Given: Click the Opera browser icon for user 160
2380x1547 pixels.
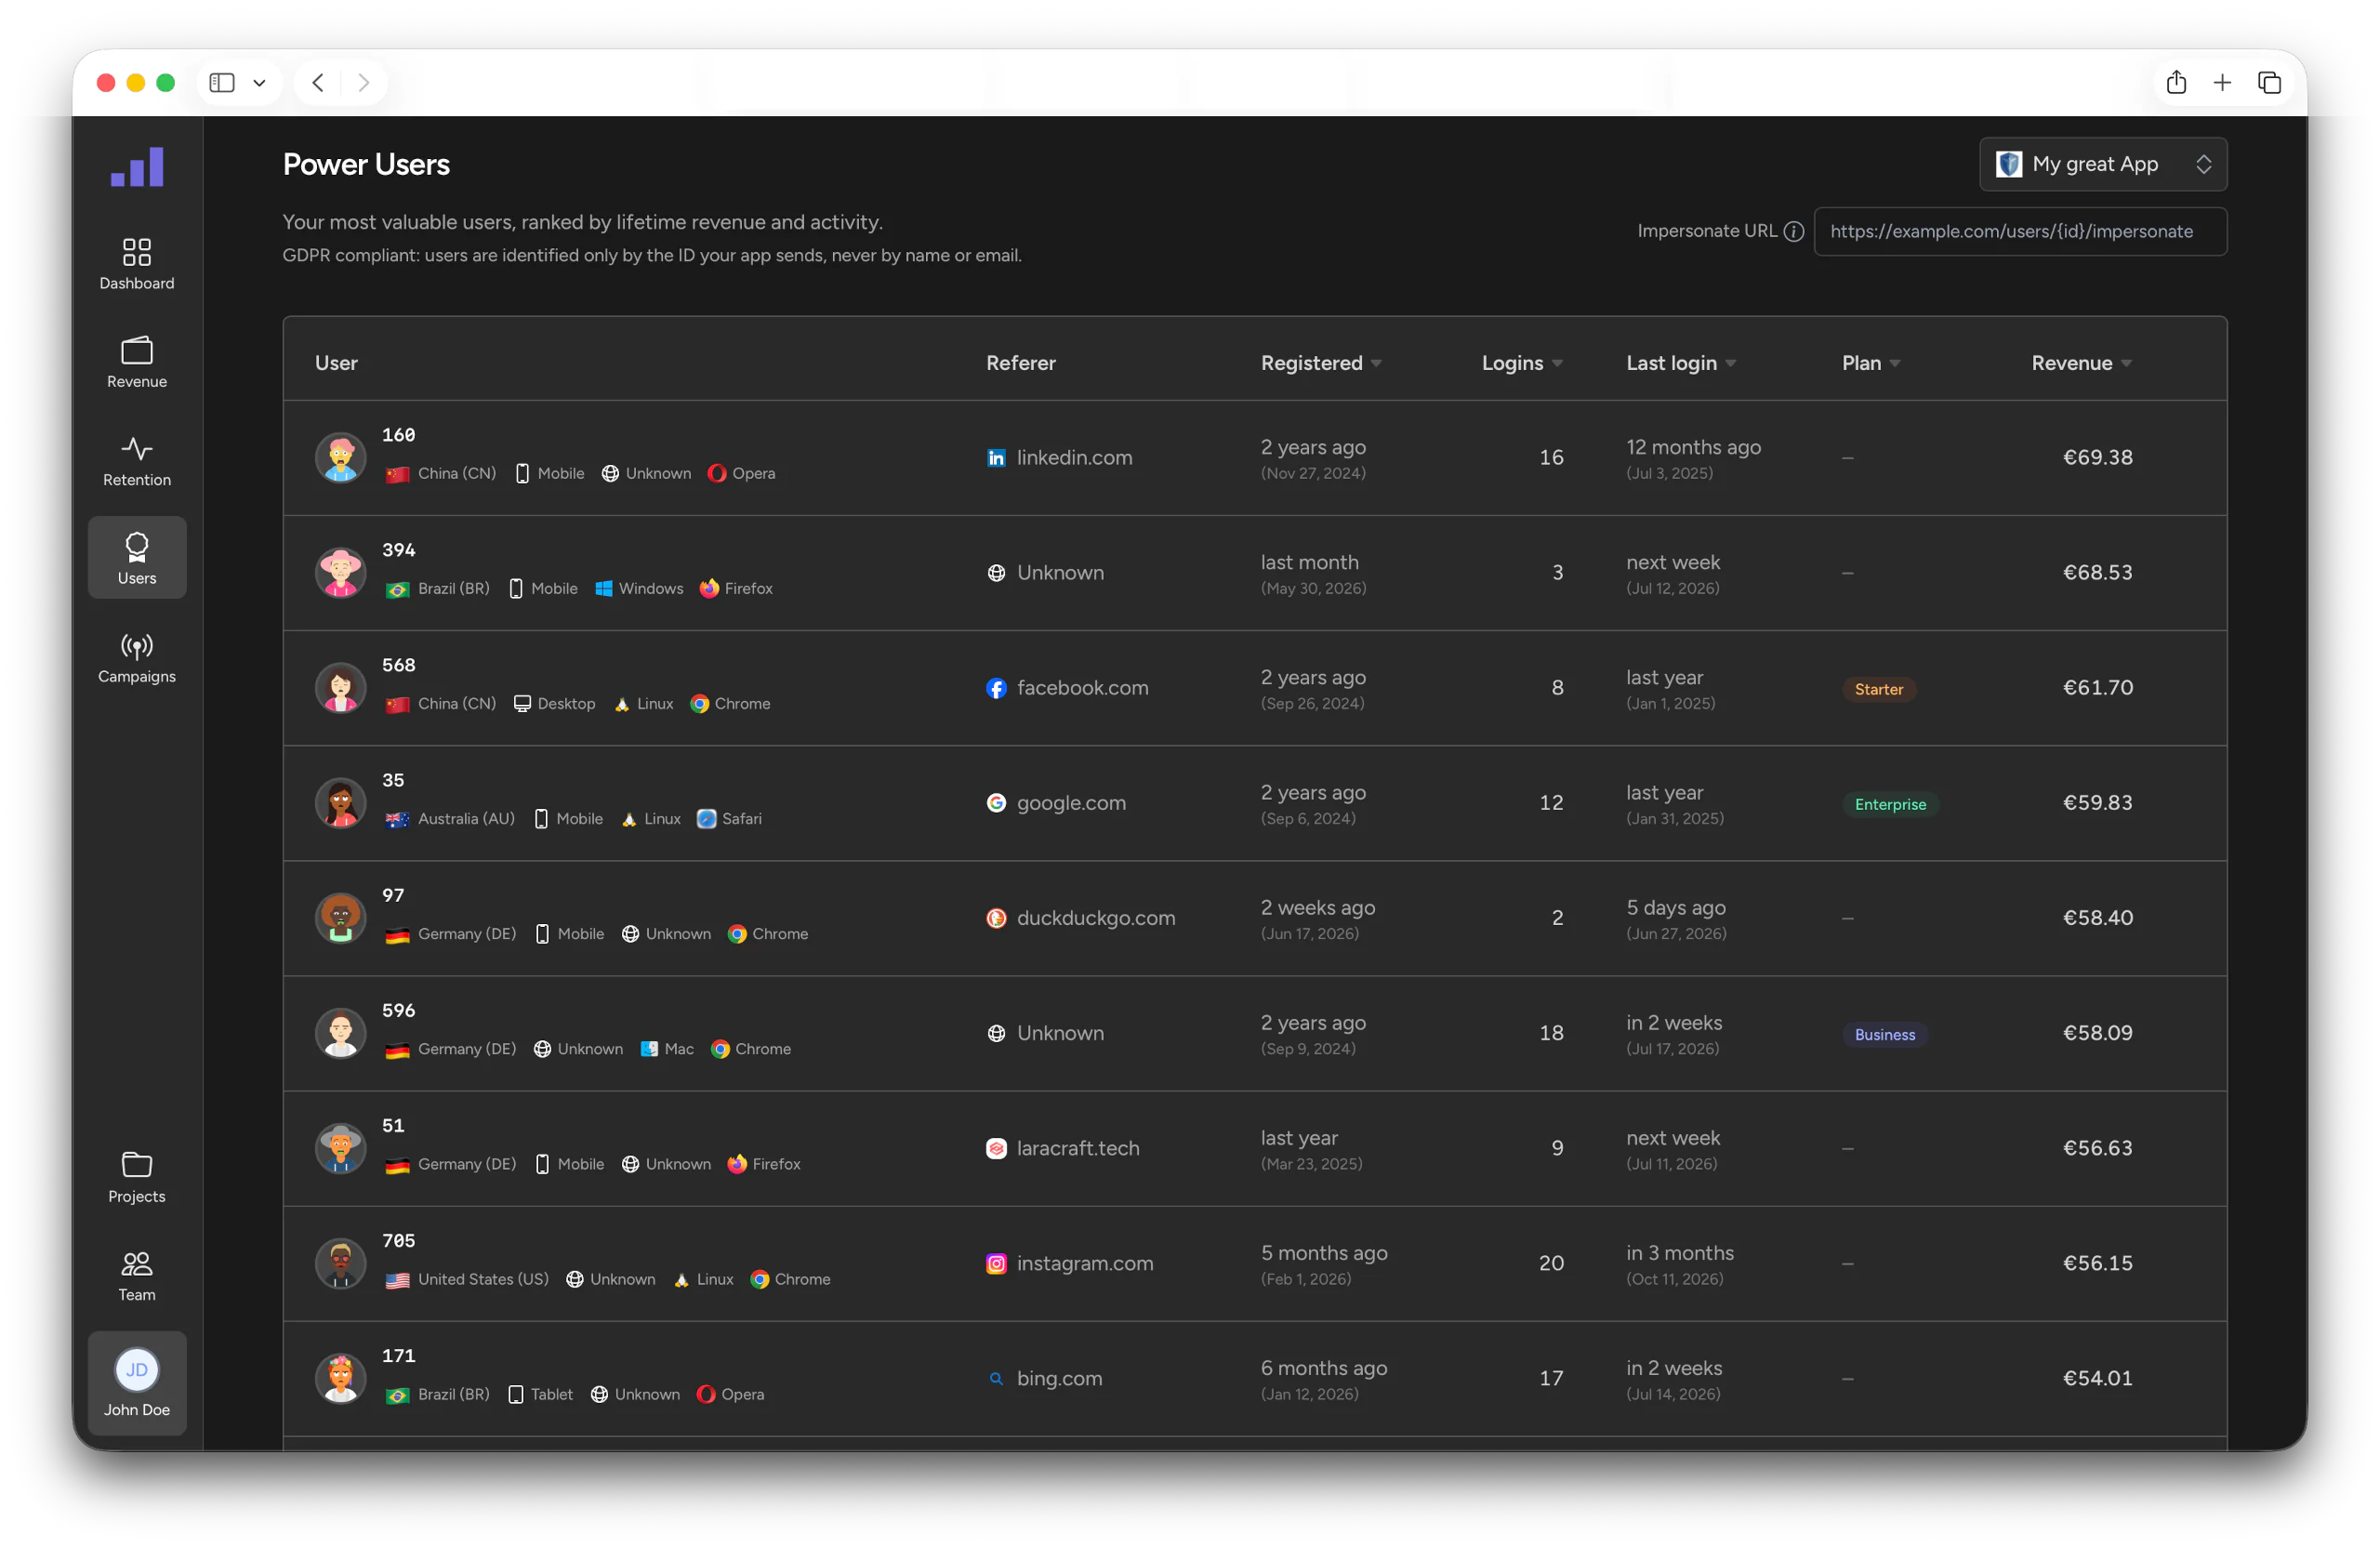Looking at the screenshot, I should [717, 474].
